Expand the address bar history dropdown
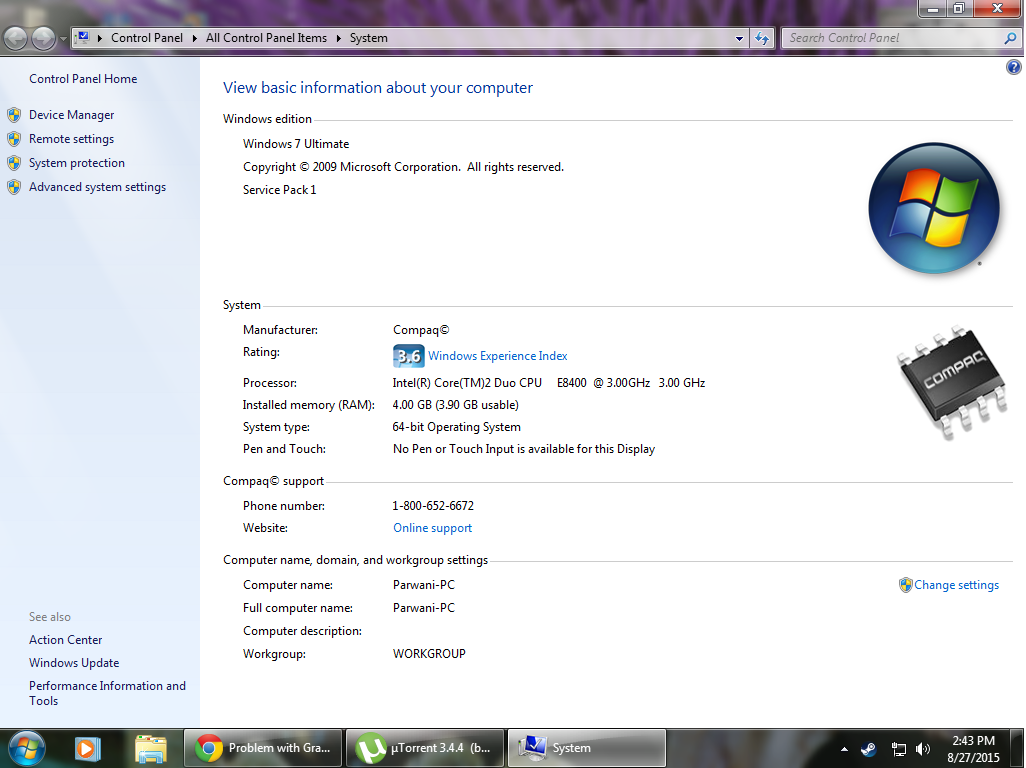Image resolution: width=1026 pixels, height=768 pixels. pyautogui.click(x=739, y=39)
